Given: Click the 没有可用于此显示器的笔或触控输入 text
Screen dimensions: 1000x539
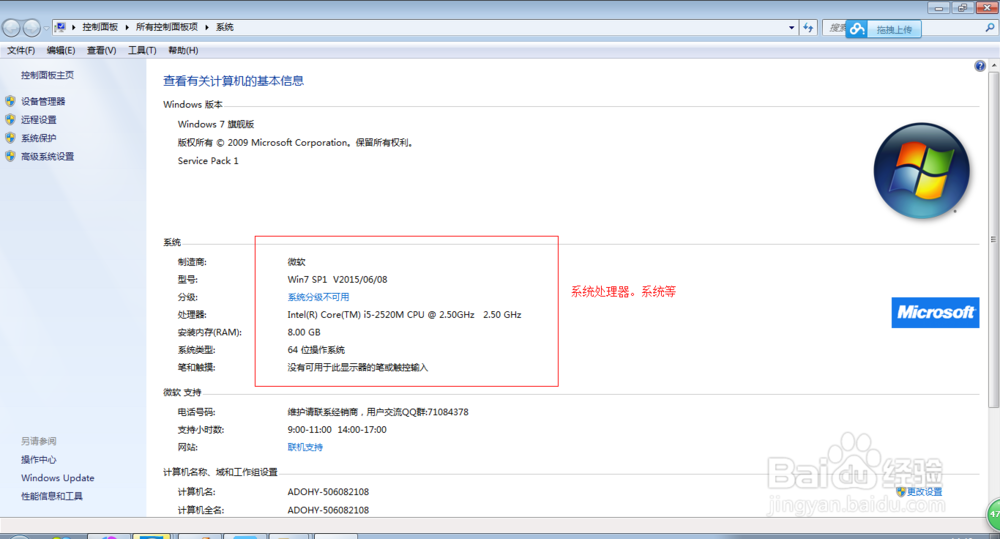Looking at the screenshot, I should (357, 368).
